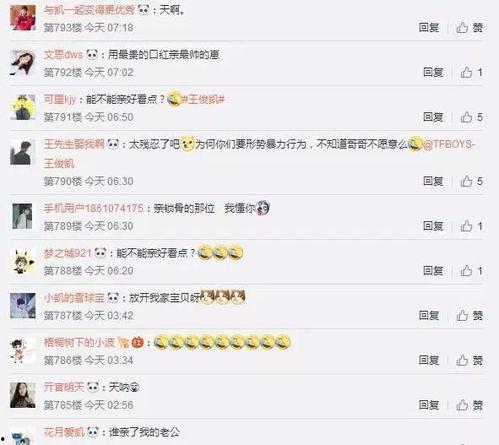499x445 pixels.
Task: Click 回复 on the floor 791 comment
Action: click(x=433, y=117)
